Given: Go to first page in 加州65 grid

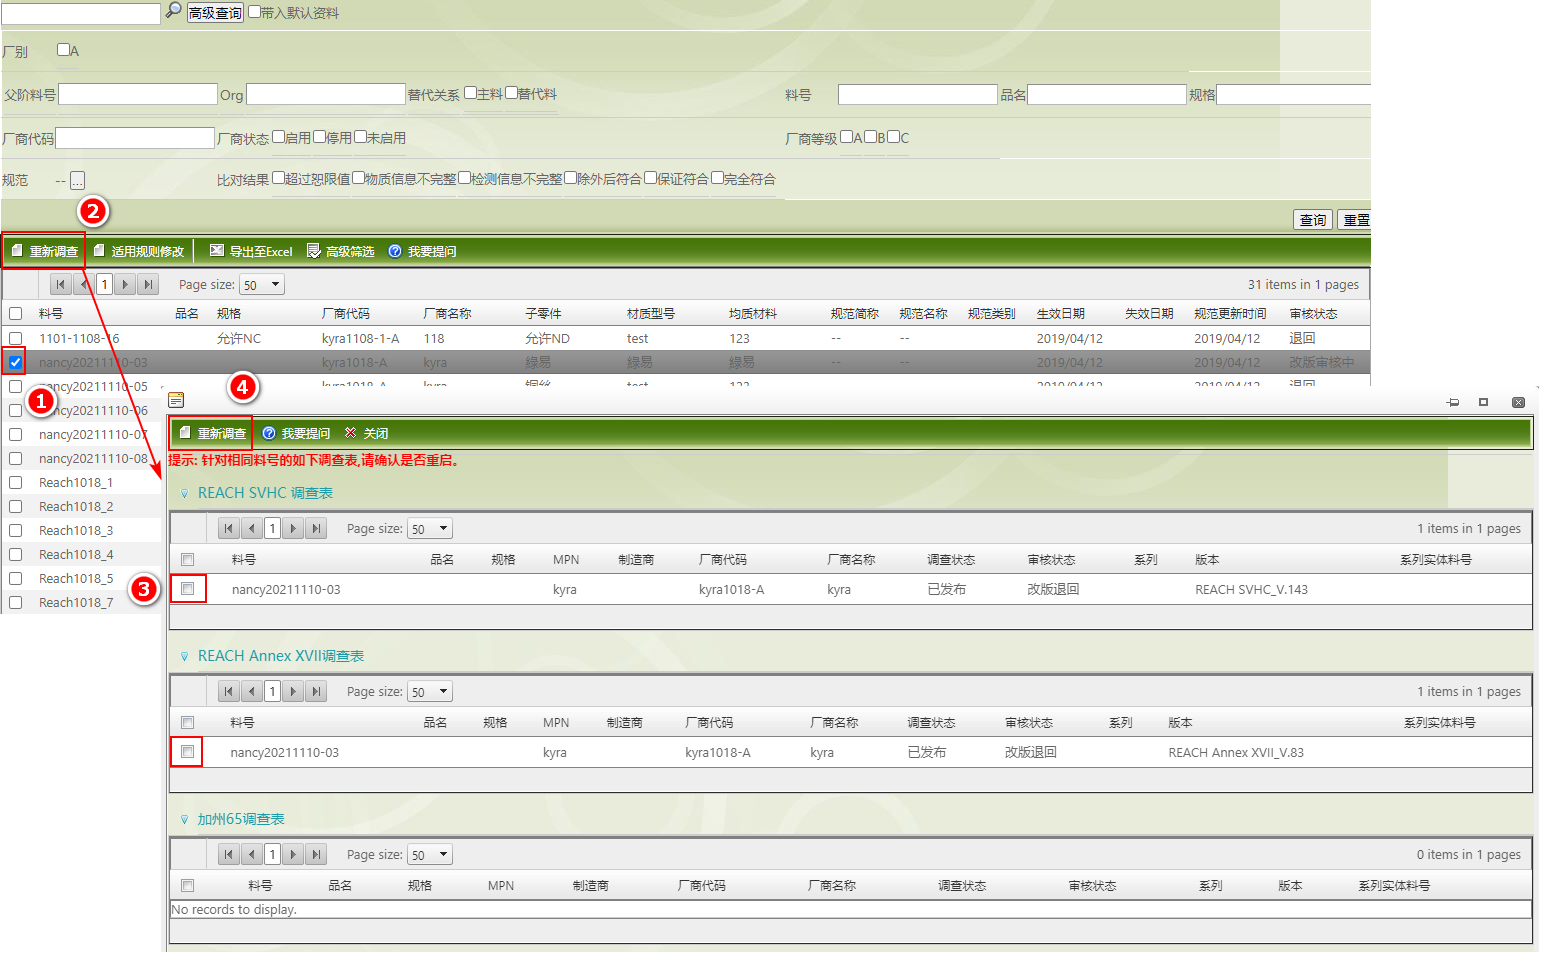Looking at the screenshot, I should pos(228,855).
